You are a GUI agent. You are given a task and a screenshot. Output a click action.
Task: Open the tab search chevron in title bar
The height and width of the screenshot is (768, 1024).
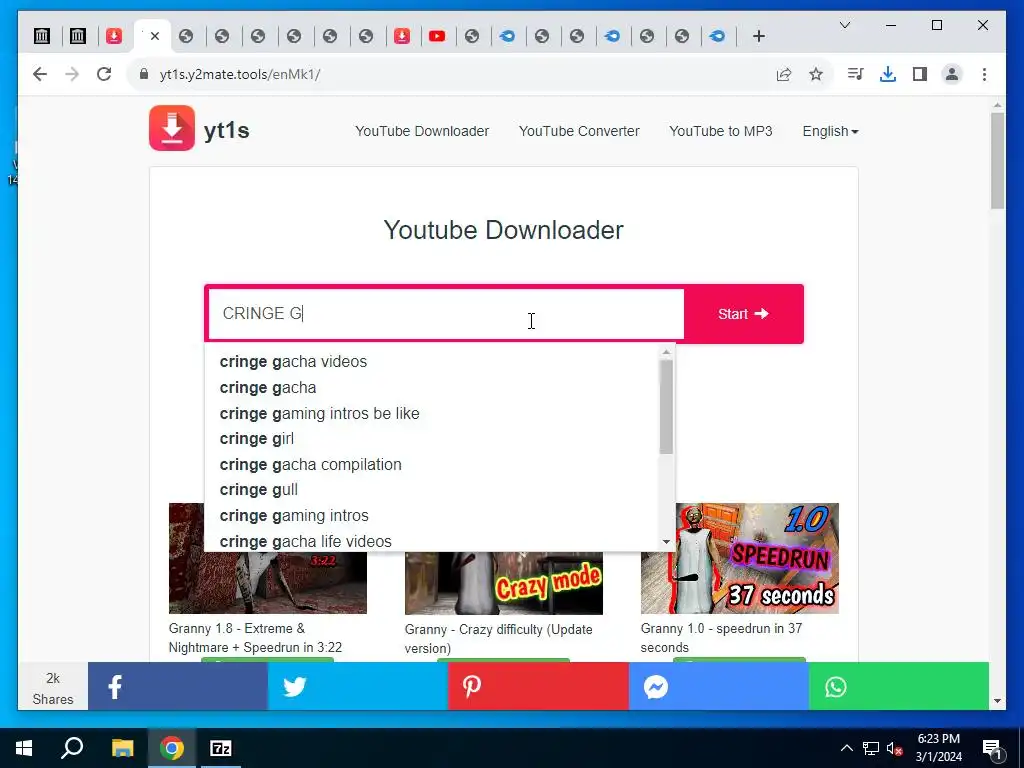pyautogui.click(x=844, y=25)
